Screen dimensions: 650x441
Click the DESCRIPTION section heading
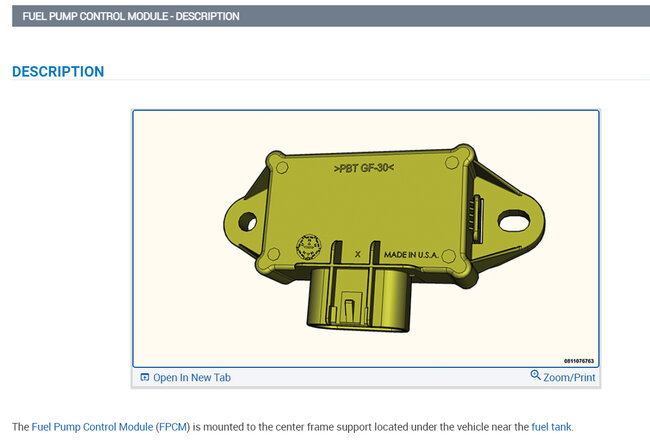point(58,72)
